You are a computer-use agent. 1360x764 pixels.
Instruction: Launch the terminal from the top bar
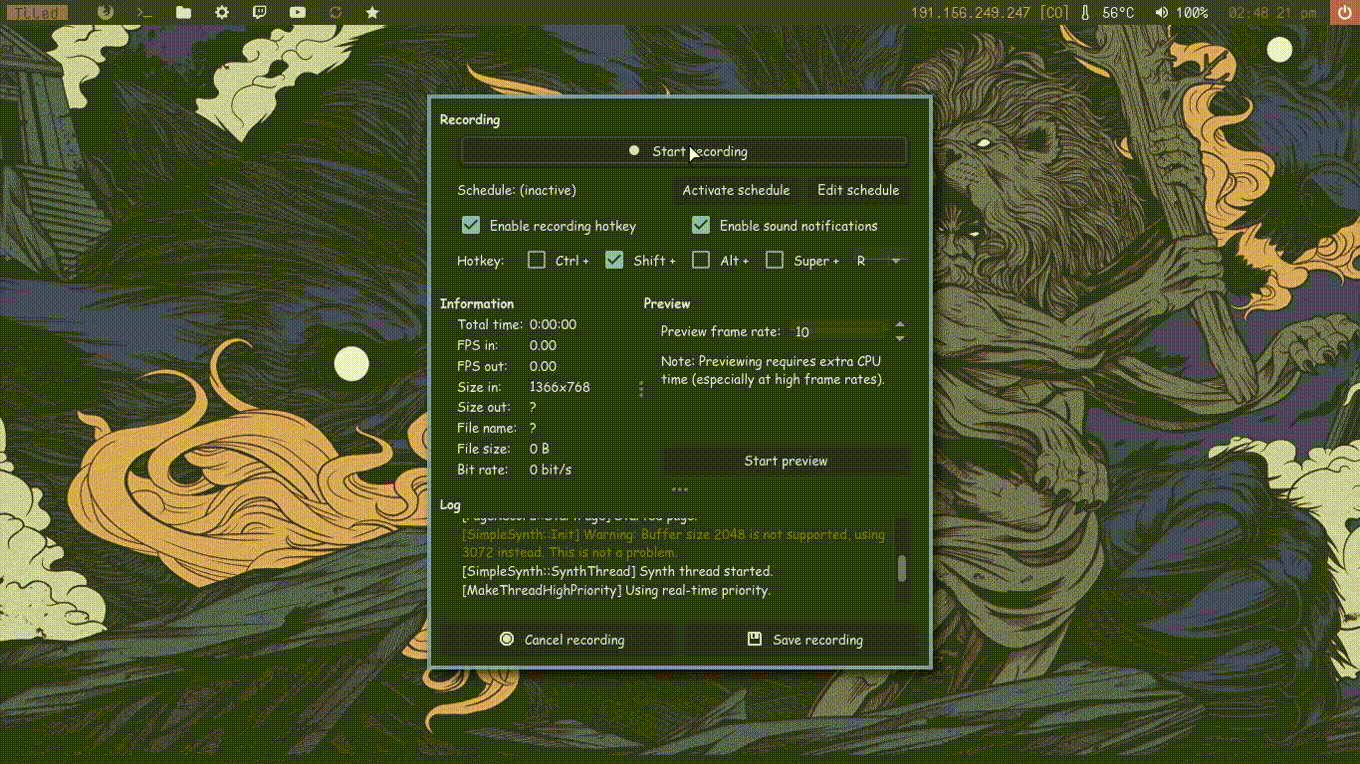[145, 13]
